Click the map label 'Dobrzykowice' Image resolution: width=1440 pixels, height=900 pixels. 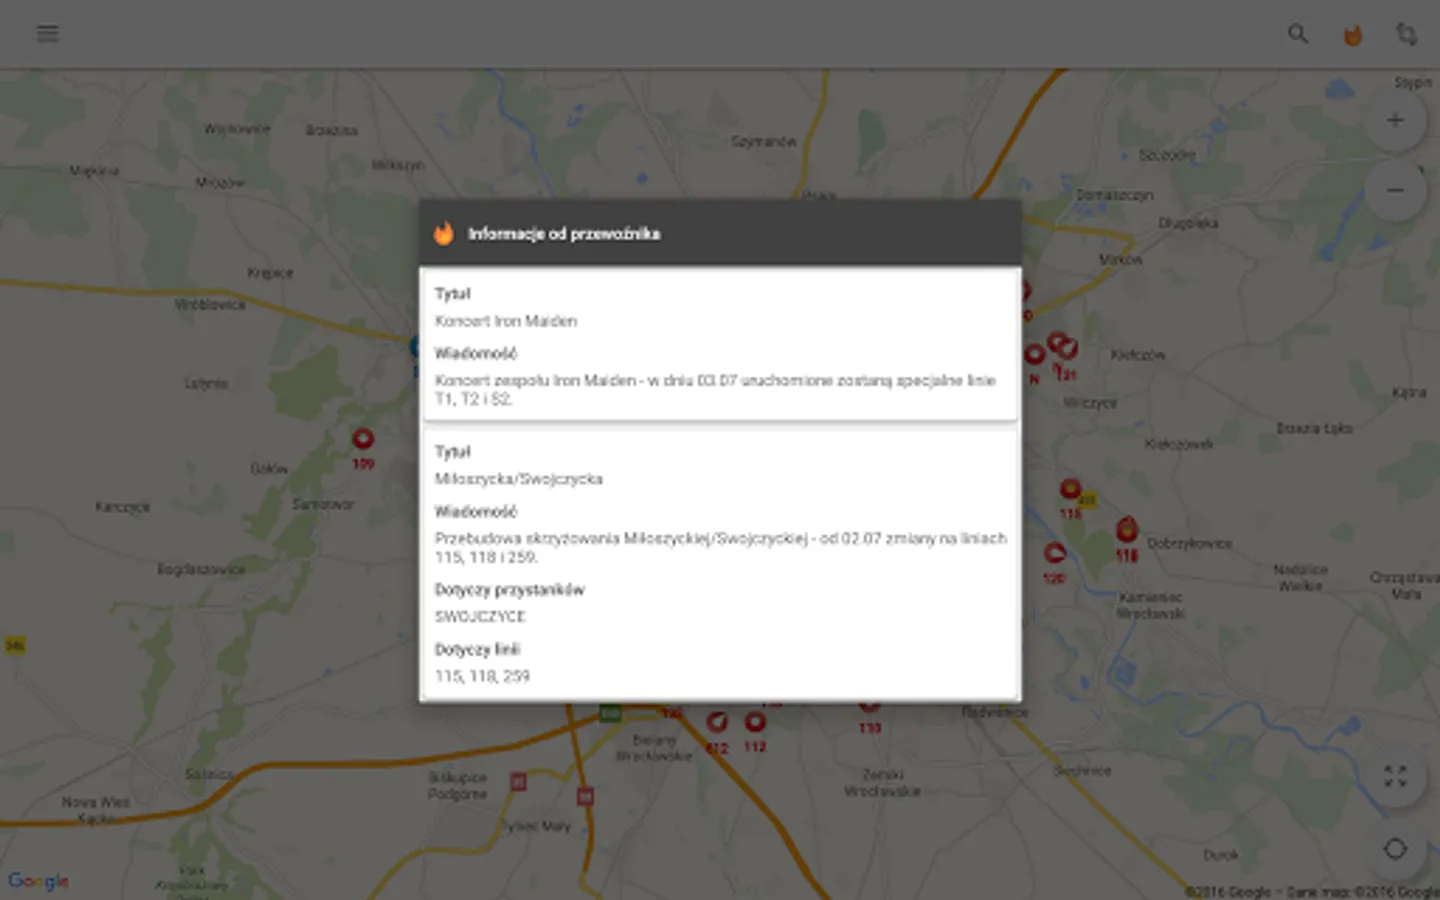1189,544
